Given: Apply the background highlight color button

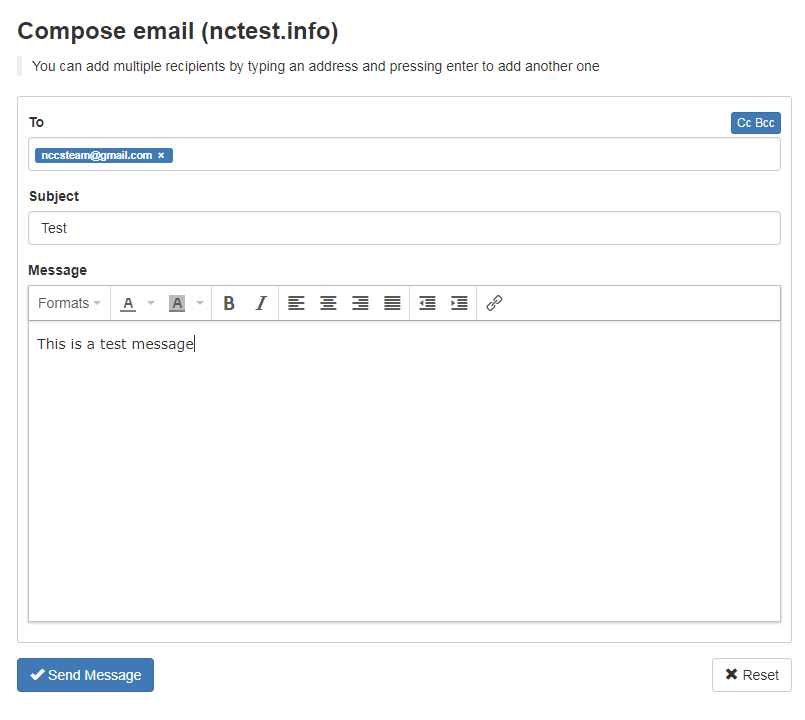Looking at the screenshot, I should 177,303.
